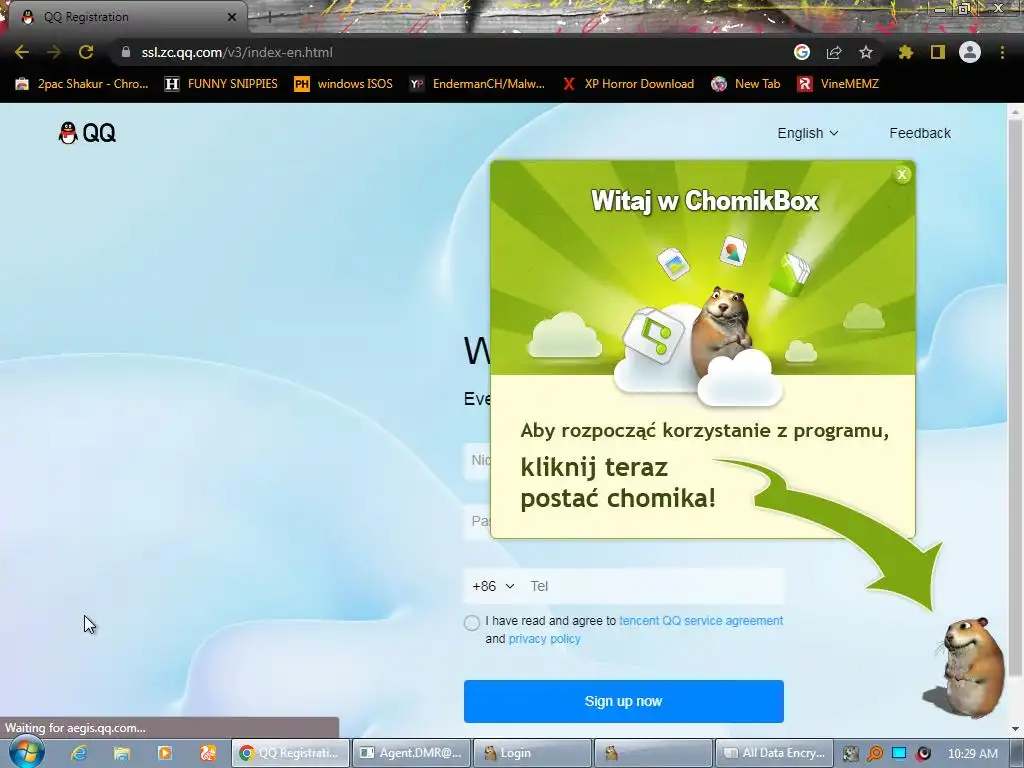Reload the QQ registration page
1024x768 pixels.
[86, 52]
